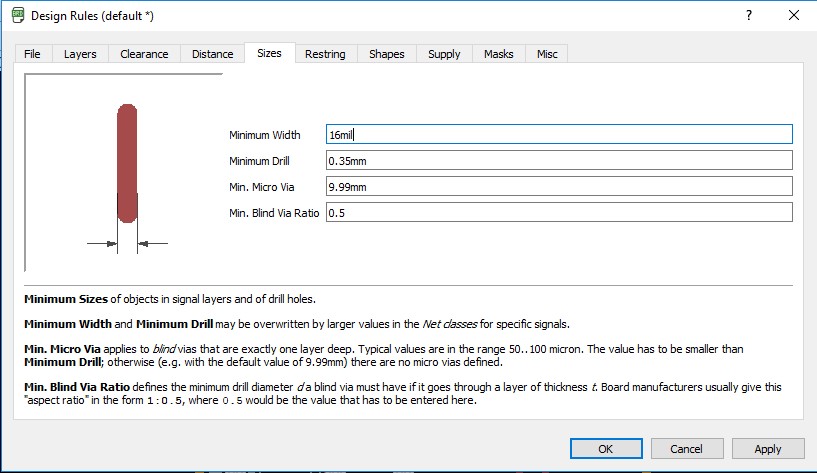The image size is (817, 473).
Task: Open the File tab
Action: click(32, 54)
